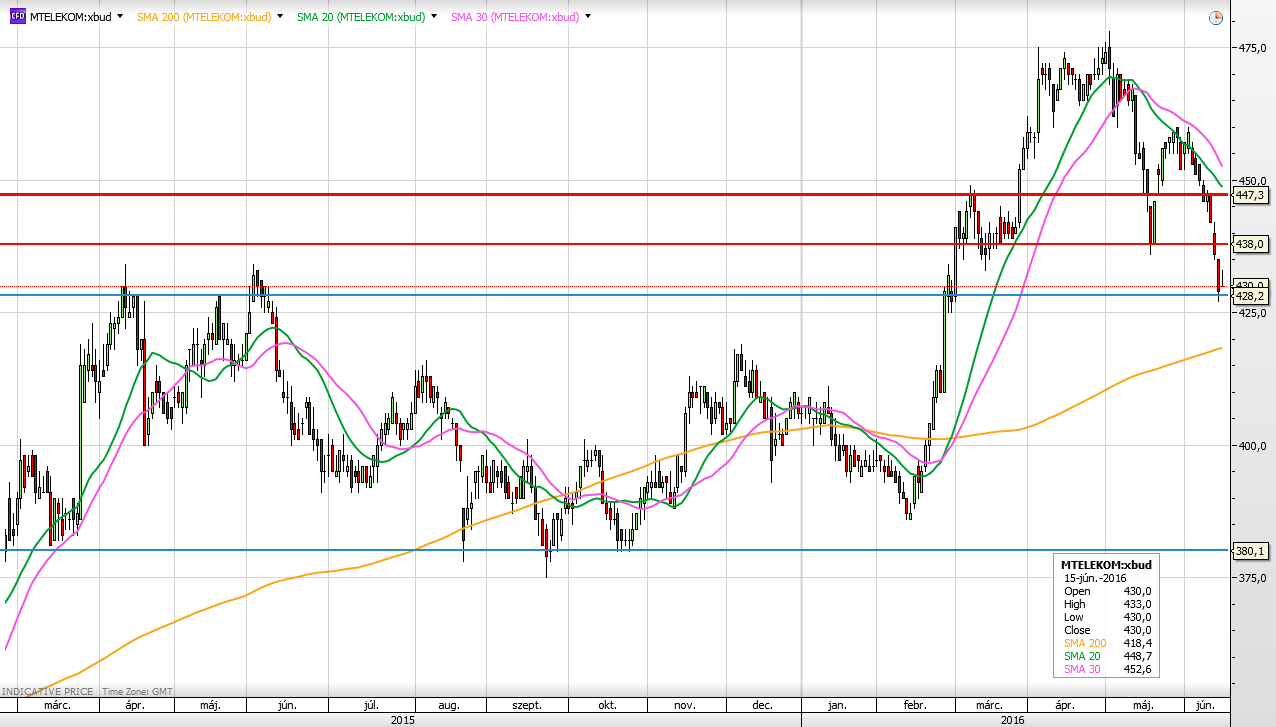
Task: Click the dec. month label
Action: (x=763, y=706)
